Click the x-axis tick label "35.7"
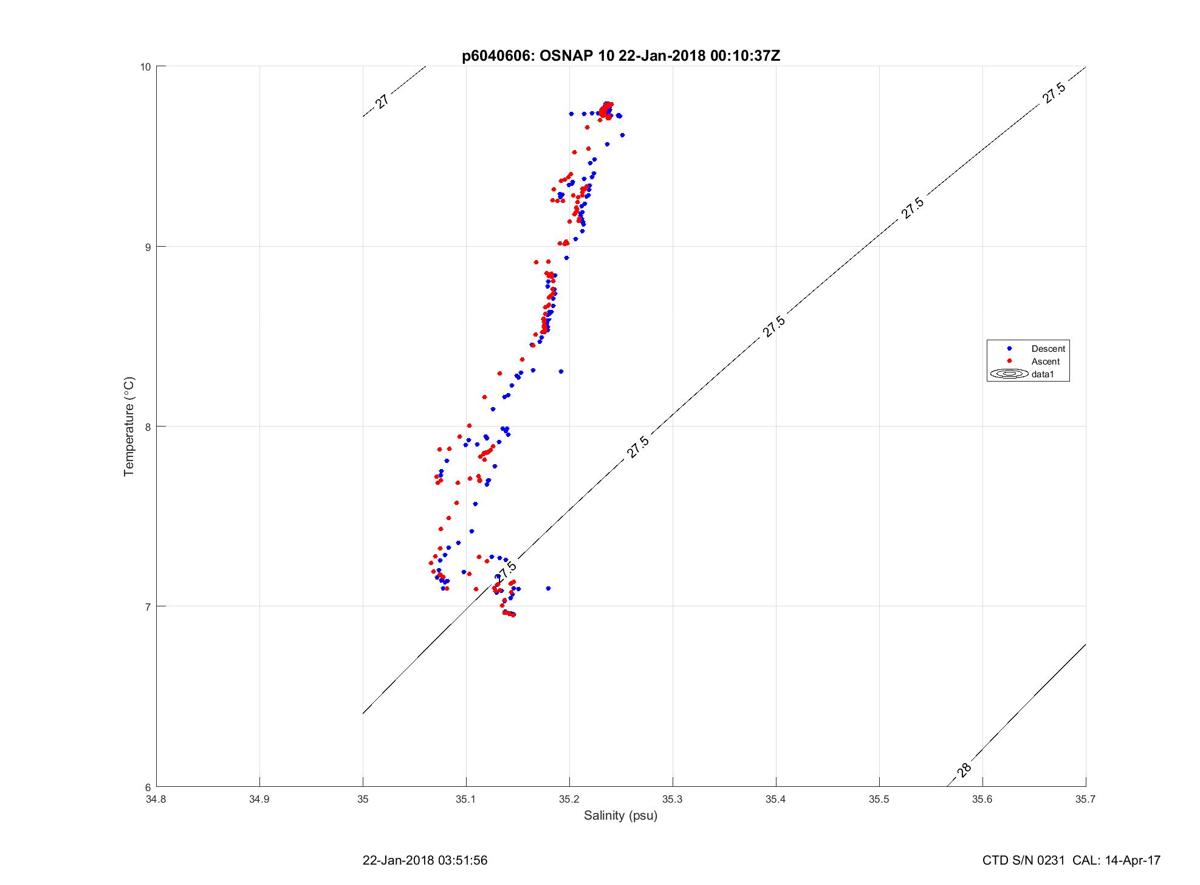1200x885 pixels. point(1086,798)
